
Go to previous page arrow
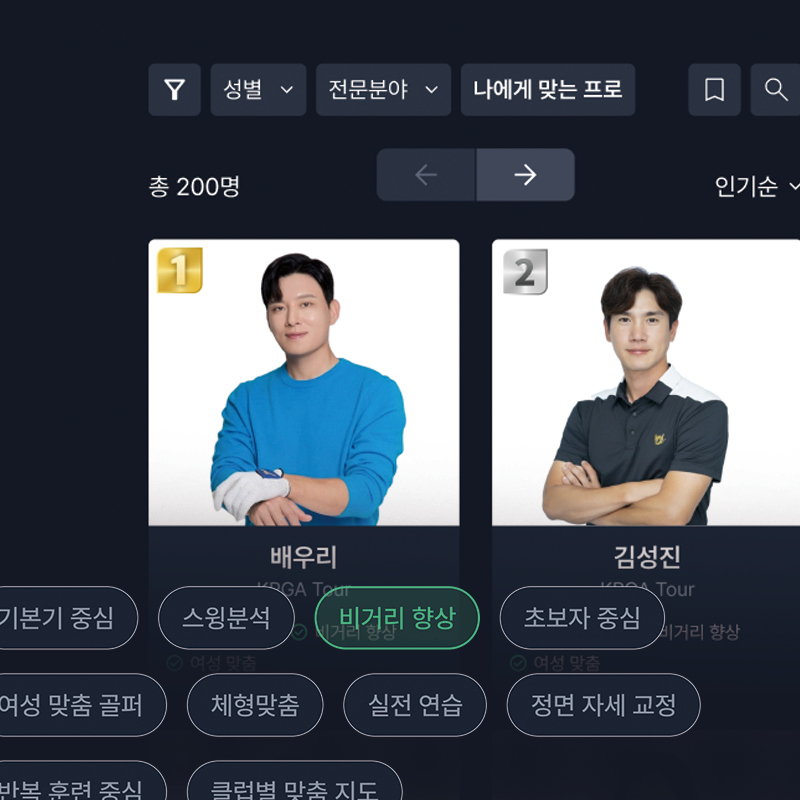pyautogui.click(x=426, y=175)
